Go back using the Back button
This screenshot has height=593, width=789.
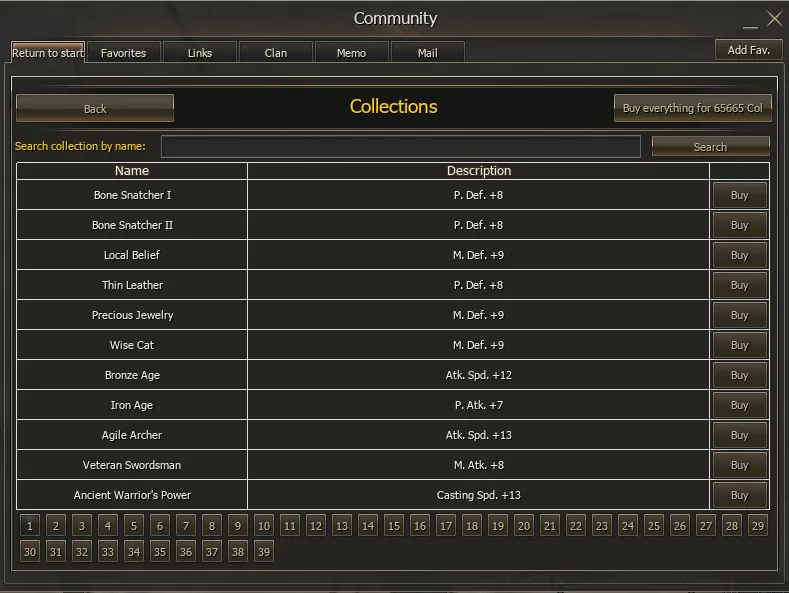pos(95,108)
